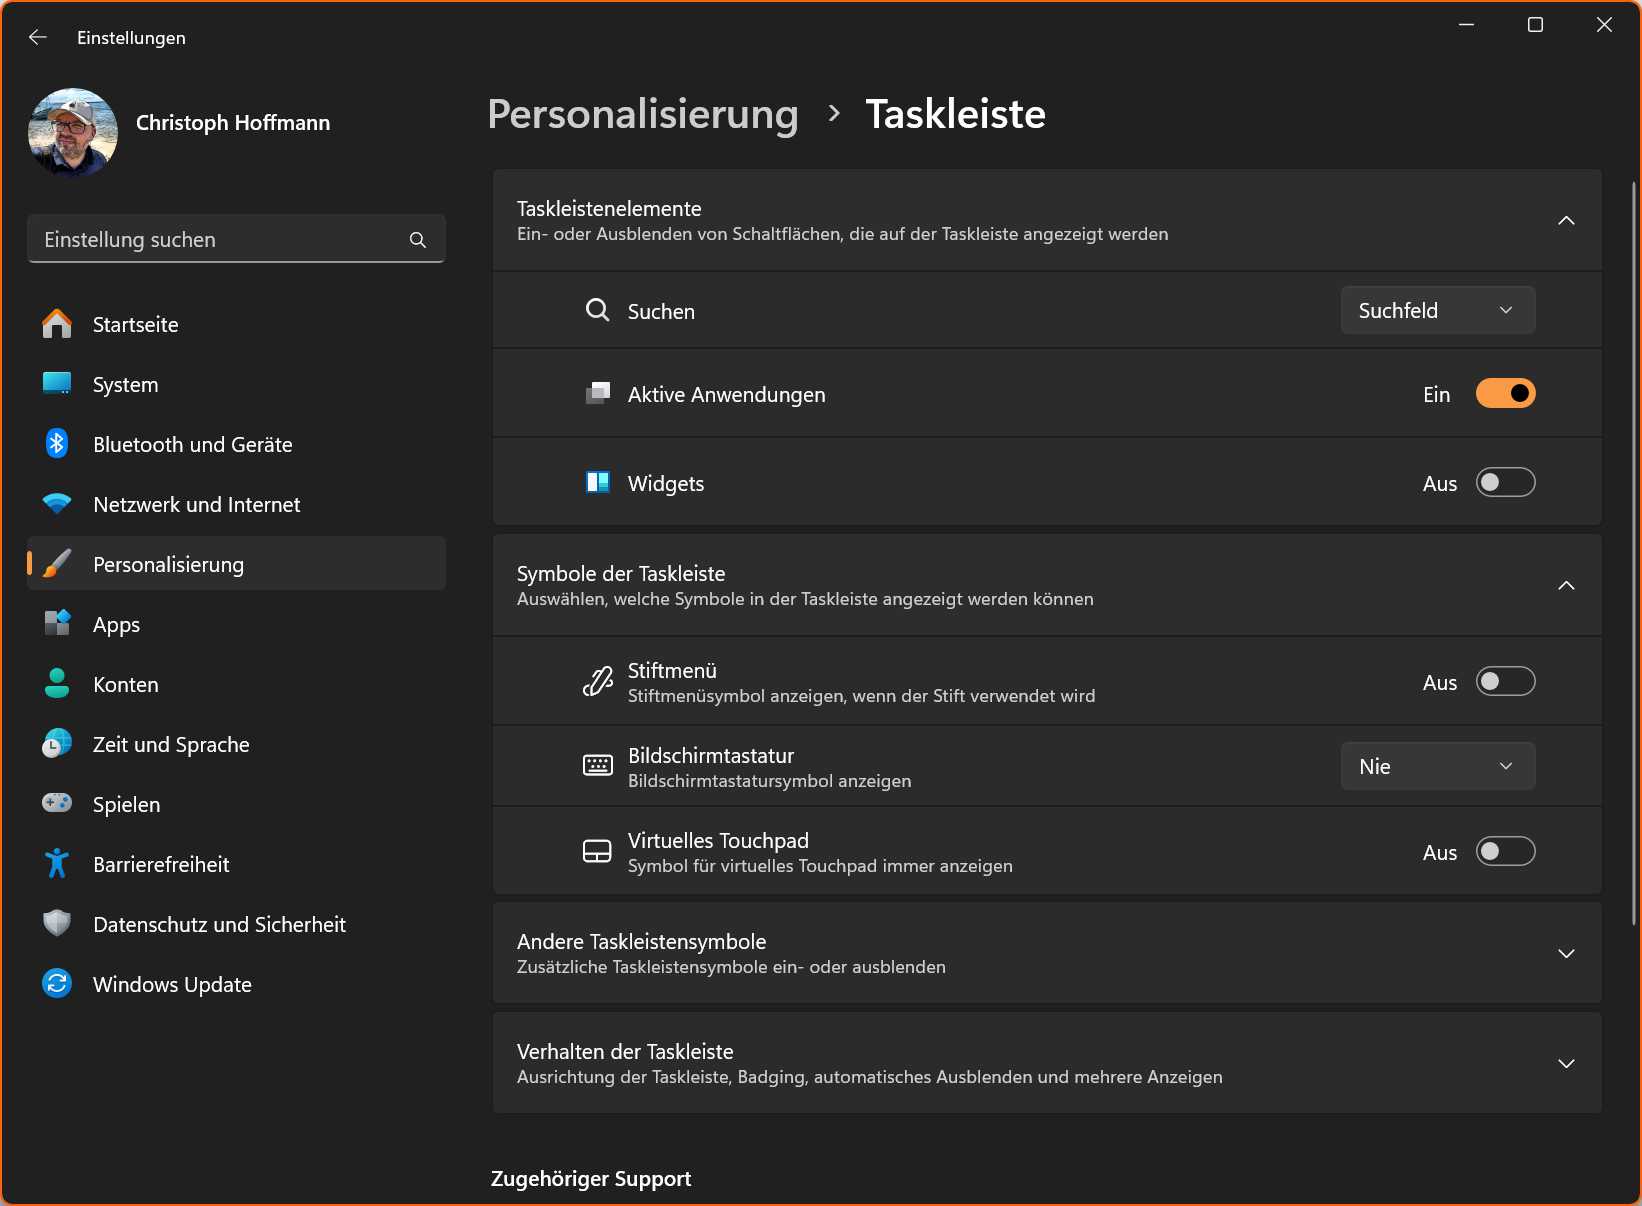This screenshot has height=1206, width=1642.
Task: Click the Netzwerk und Internet Wi-Fi icon
Action: (57, 504)
